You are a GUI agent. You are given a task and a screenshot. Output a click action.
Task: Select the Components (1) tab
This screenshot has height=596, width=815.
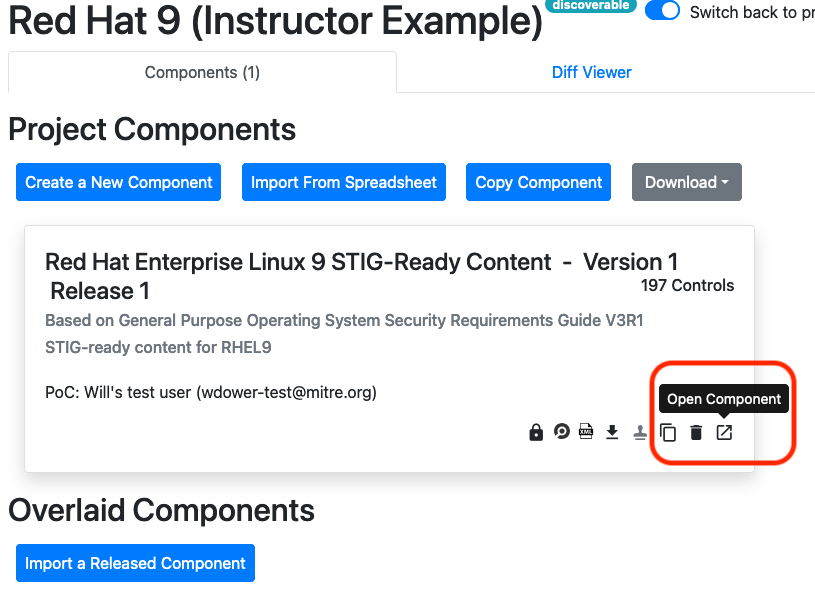201,72
